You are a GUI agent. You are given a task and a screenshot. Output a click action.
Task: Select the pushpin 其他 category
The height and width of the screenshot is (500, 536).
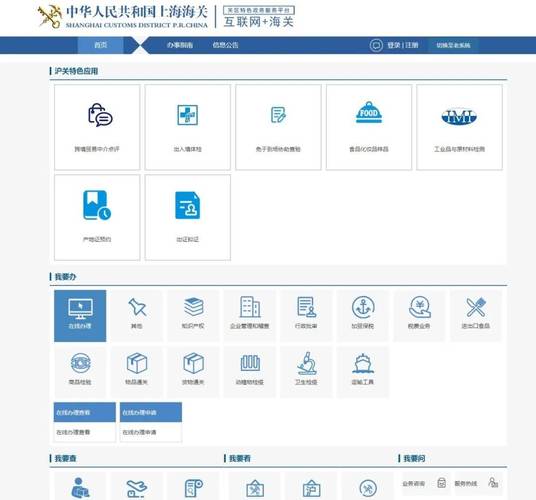click(137, 316)
